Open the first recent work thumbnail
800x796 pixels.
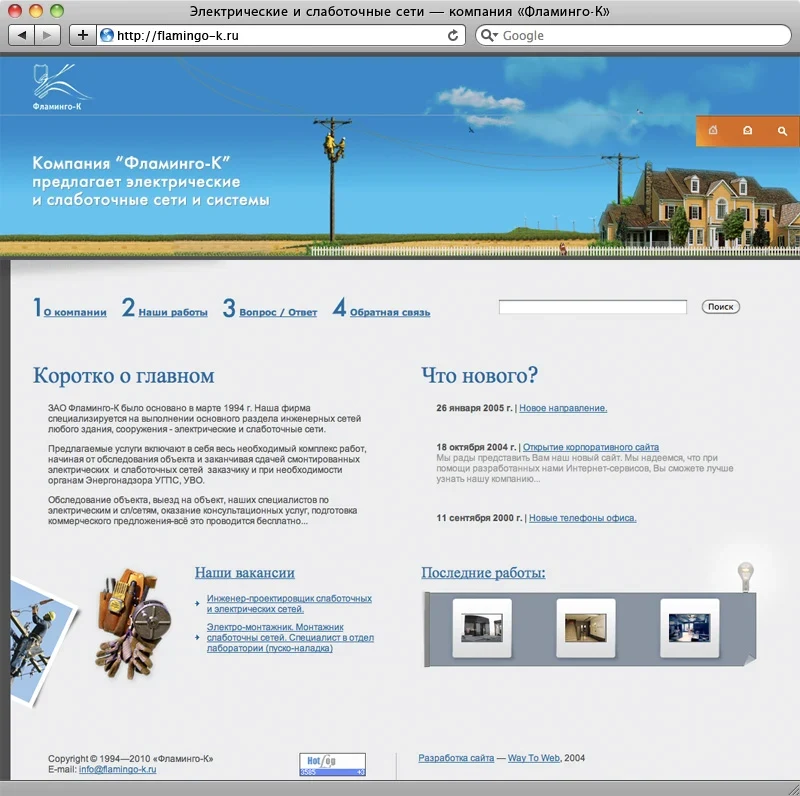pos(482,628)
